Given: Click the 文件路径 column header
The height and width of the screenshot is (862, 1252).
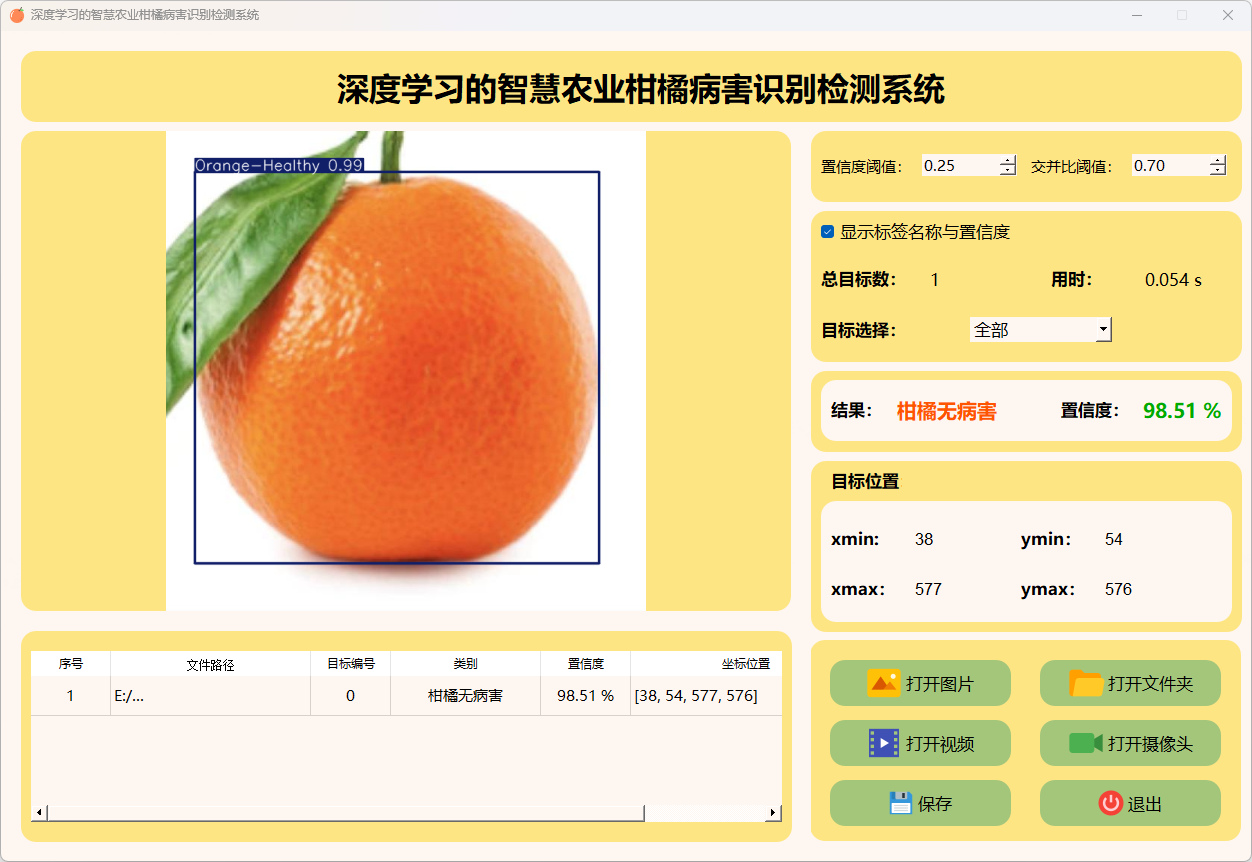Looking at the screenshot, I should coord(210,664).
